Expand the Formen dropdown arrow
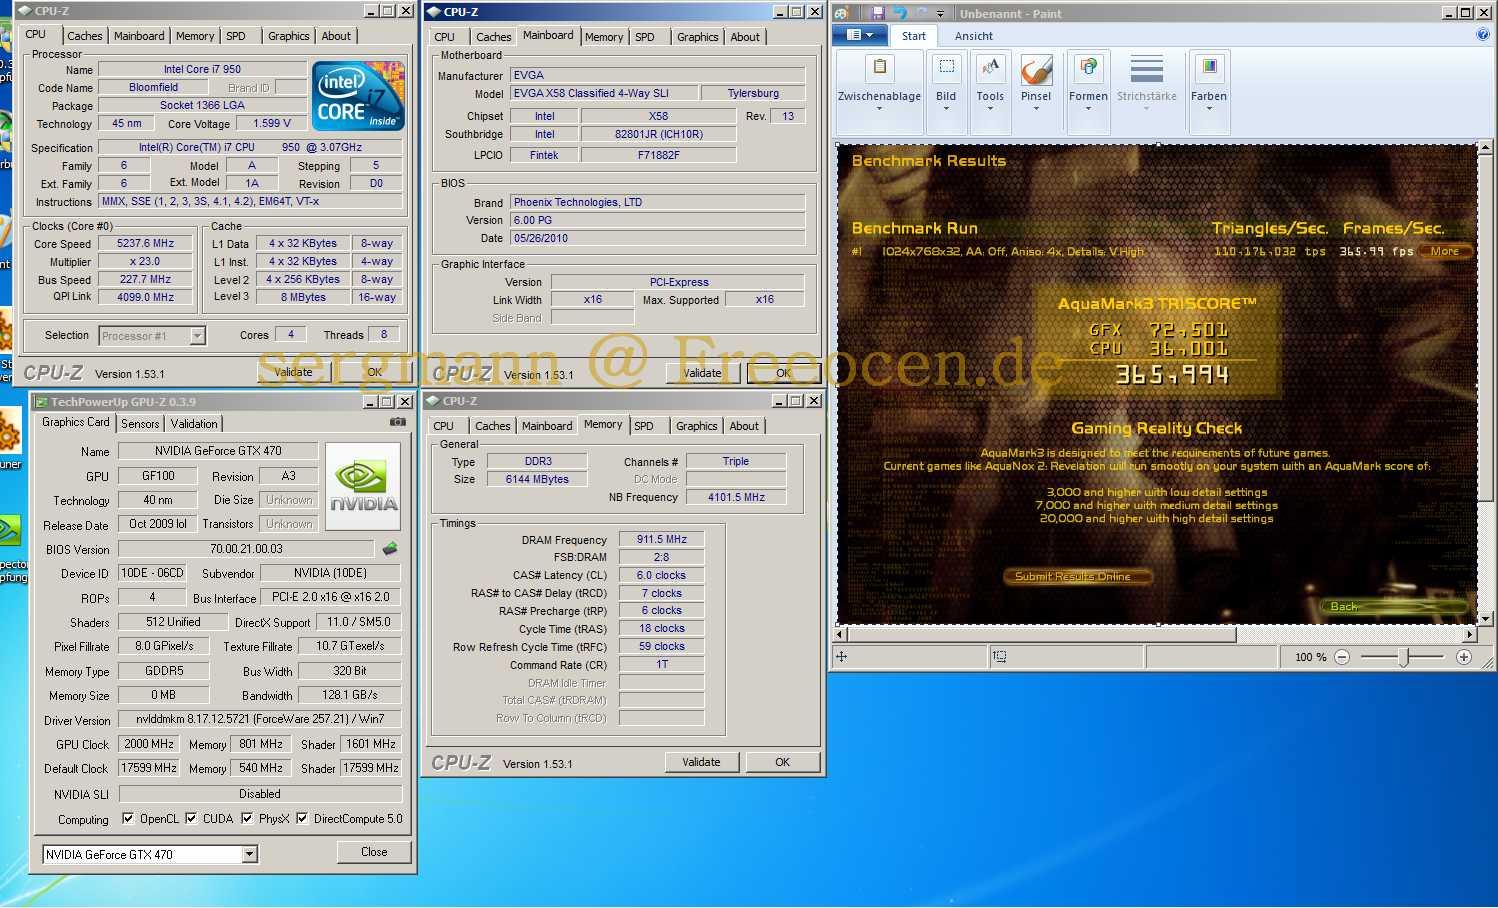Viewport: 1498px width, 908px height. pos(1088,108)
